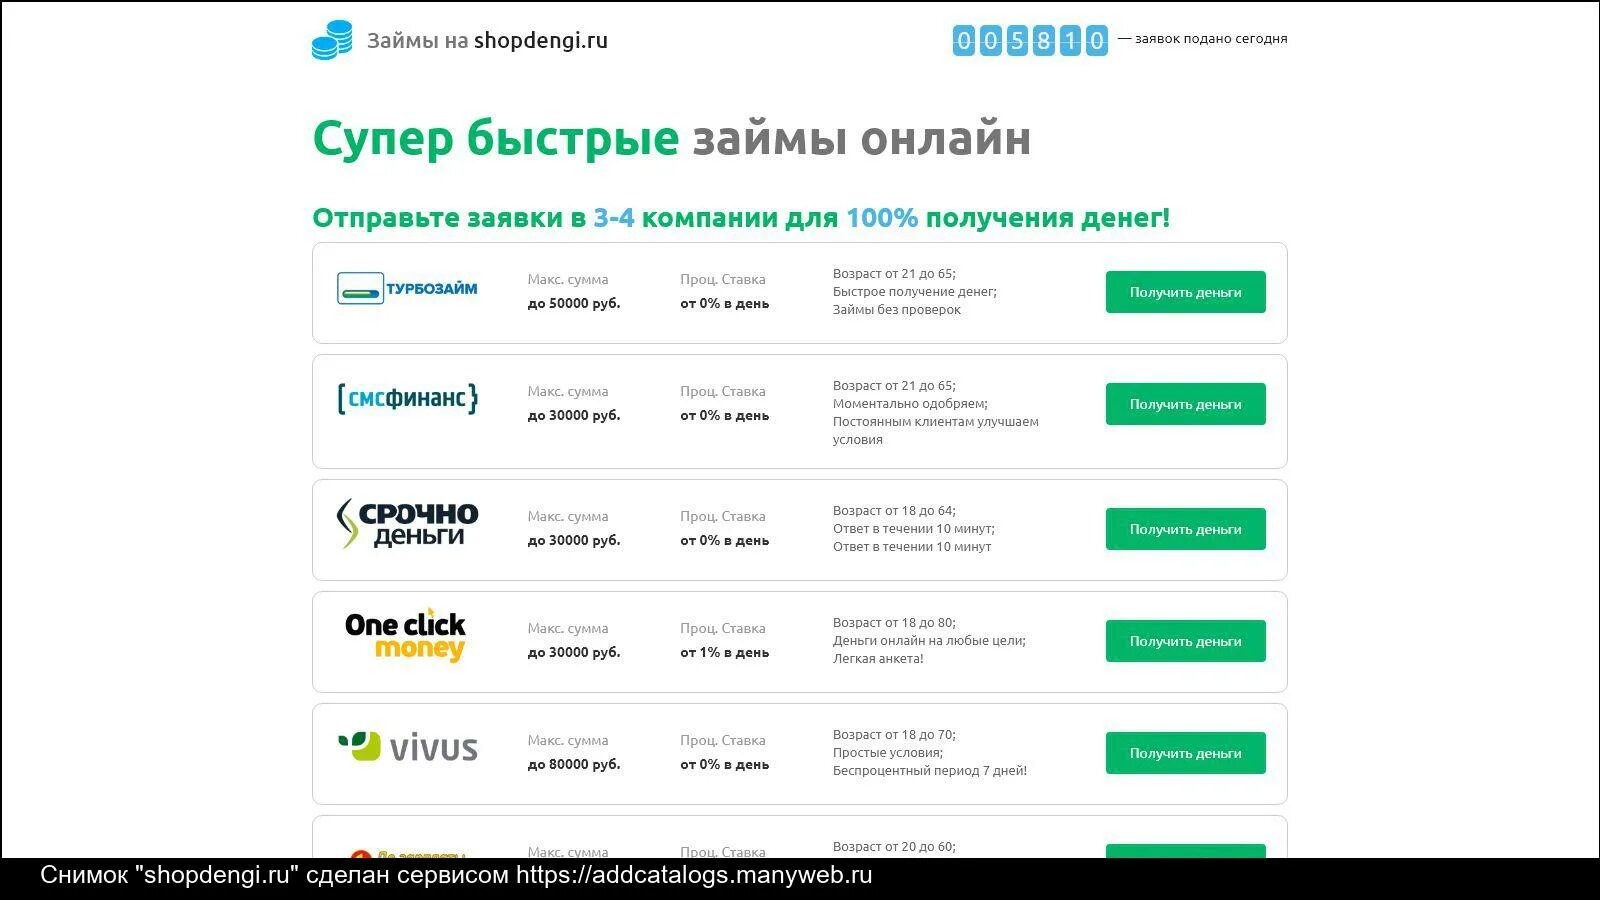The height and width of the screenshot is (900, 1600).
Task: Click the blue coins logo icon
Action: click(x=332, y=40)
